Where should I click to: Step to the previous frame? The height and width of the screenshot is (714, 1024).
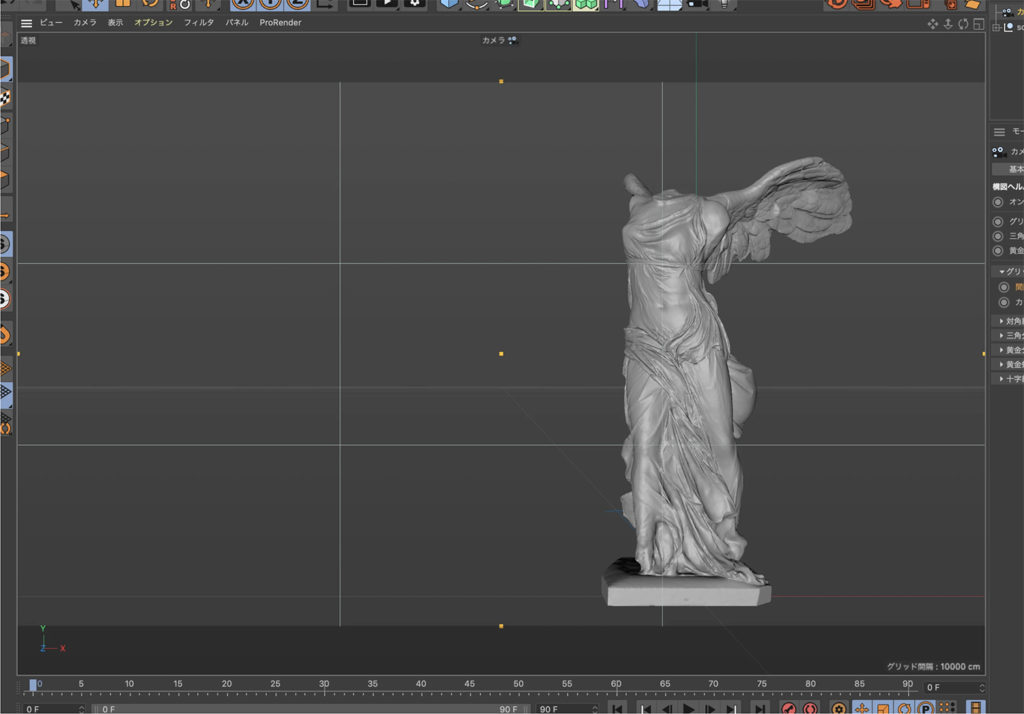[x=667, y=709]
